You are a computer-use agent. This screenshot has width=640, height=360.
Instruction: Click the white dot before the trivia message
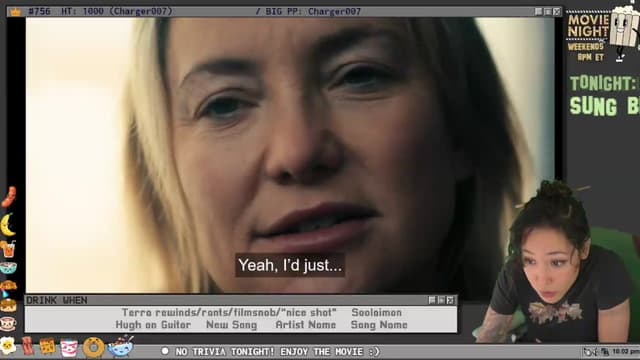coord(165,351)
